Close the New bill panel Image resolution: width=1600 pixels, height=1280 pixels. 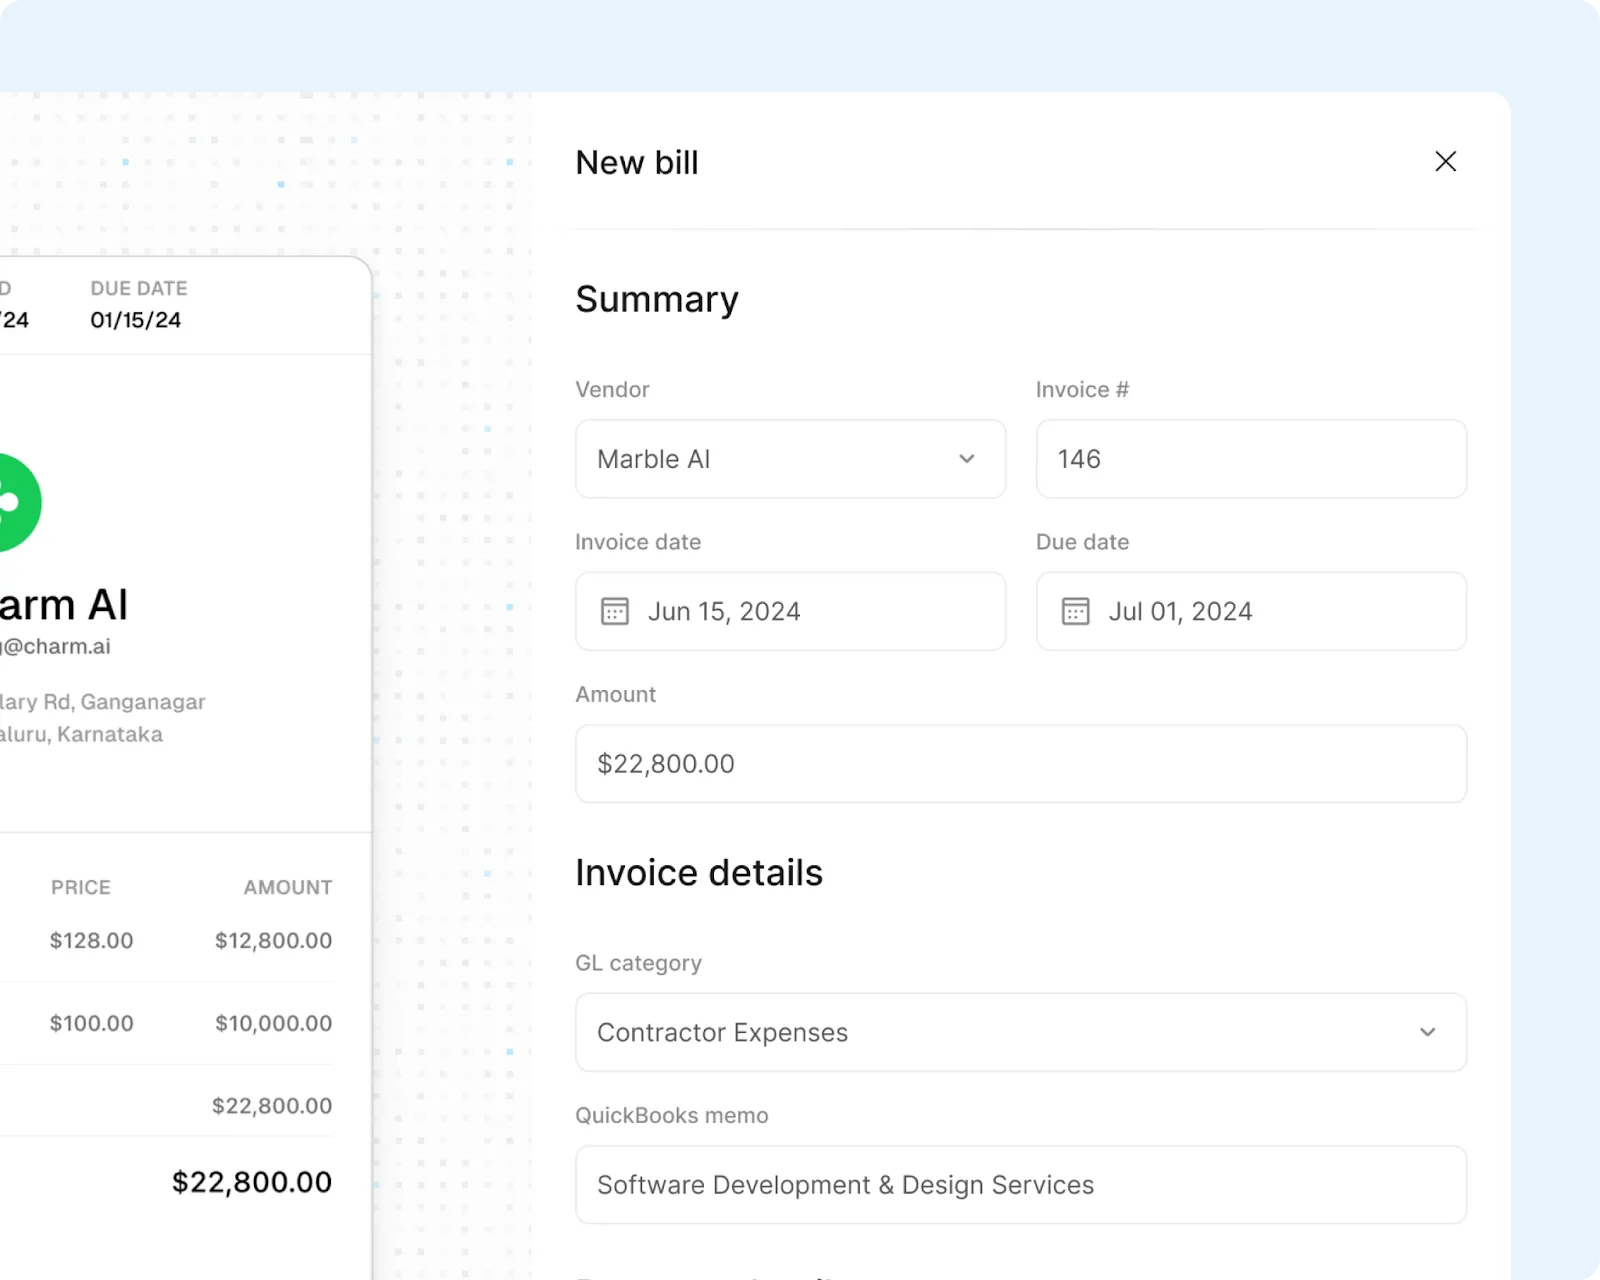tap(1445, 161)
